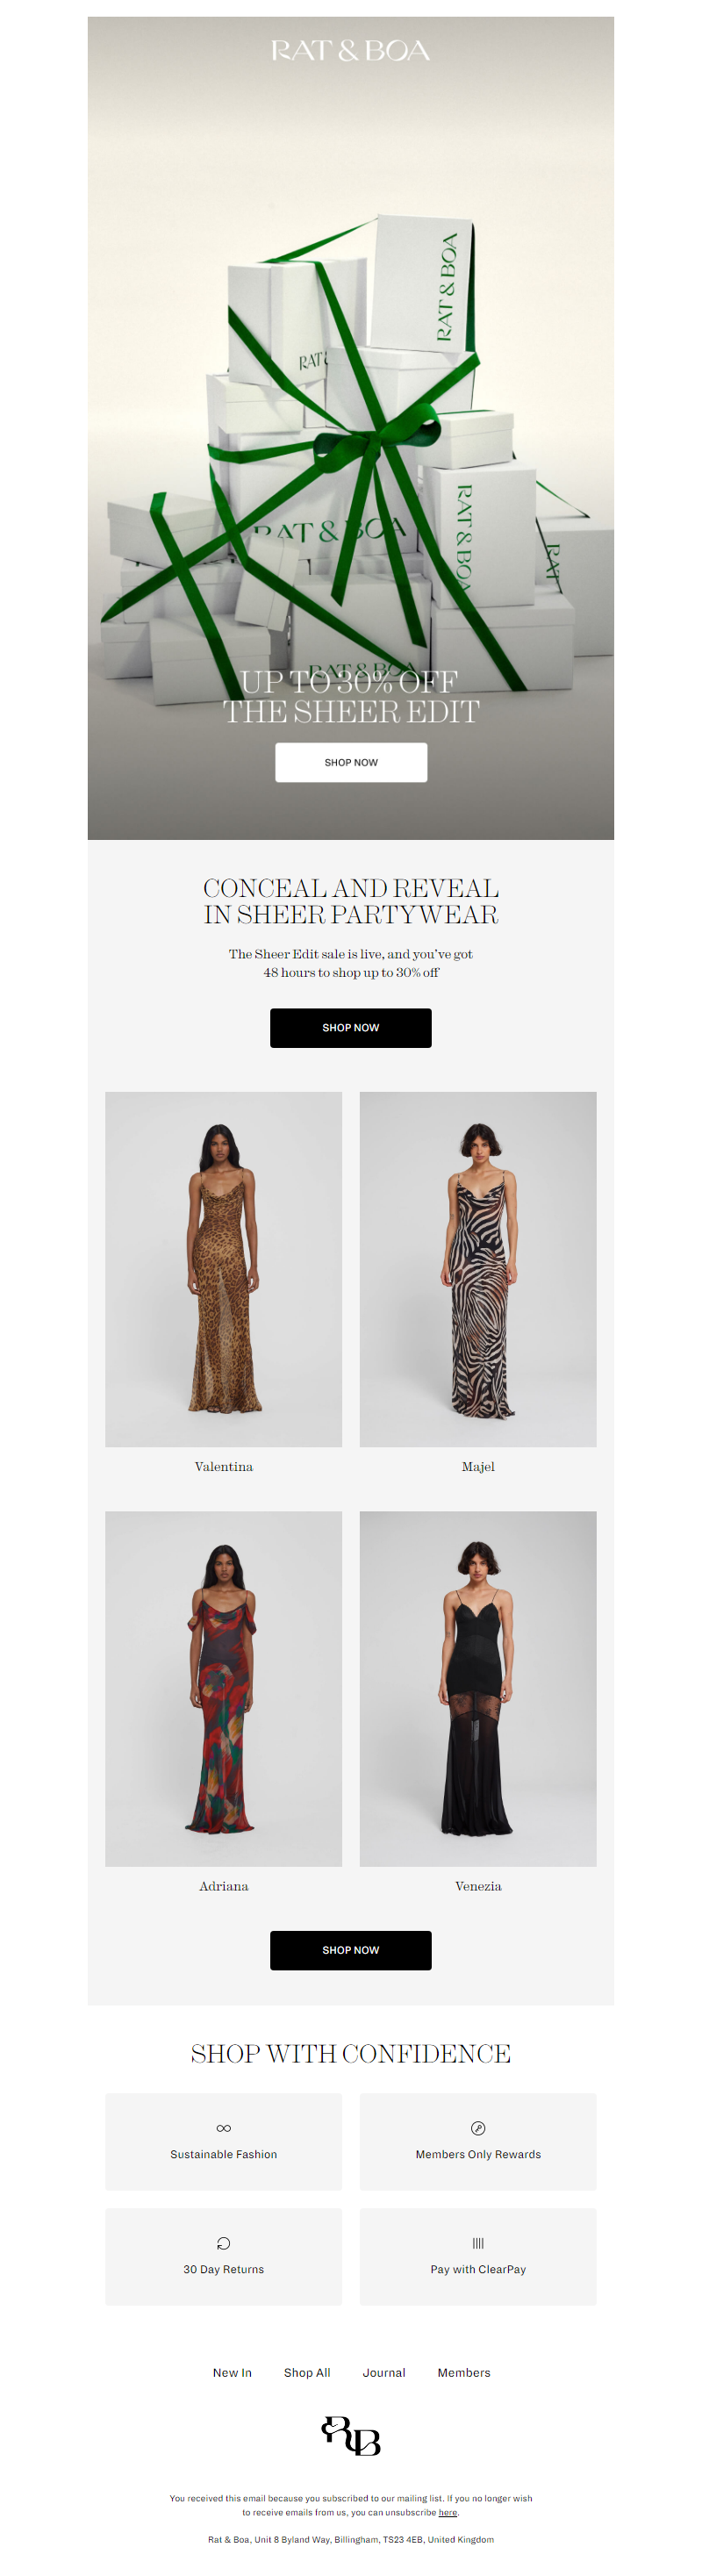Open the Members footer link
The width and height of the screenshot is (702, 2576).
[x=464, y=2372]
